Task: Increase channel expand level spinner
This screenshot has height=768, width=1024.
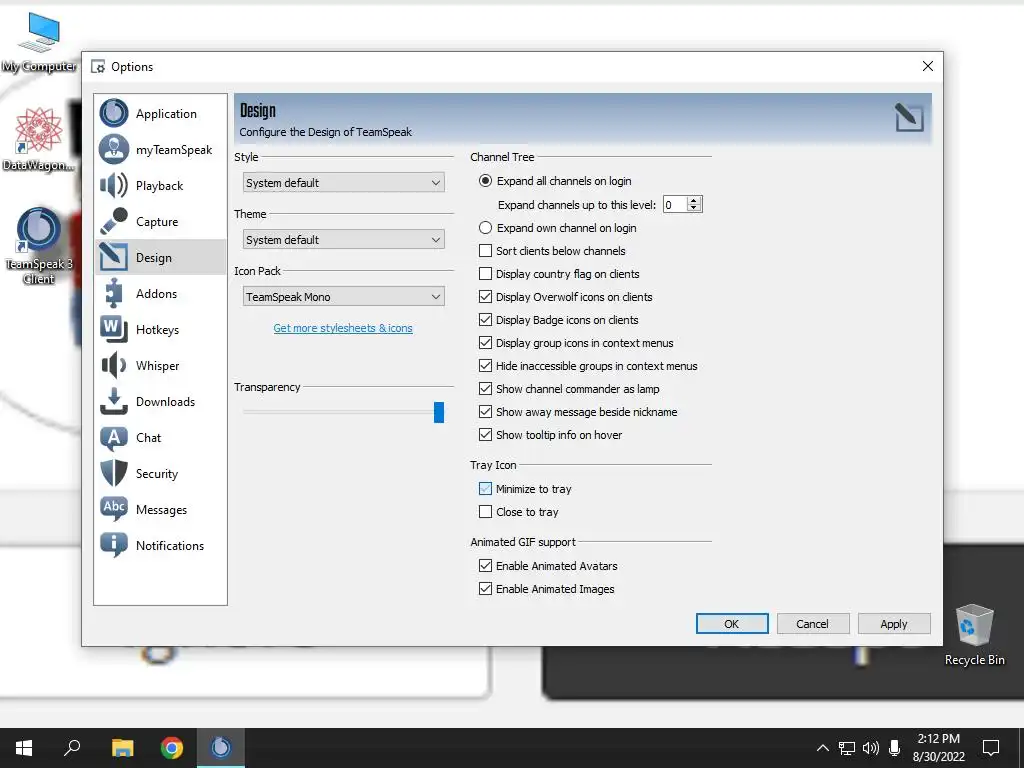Action: point(694,200)
